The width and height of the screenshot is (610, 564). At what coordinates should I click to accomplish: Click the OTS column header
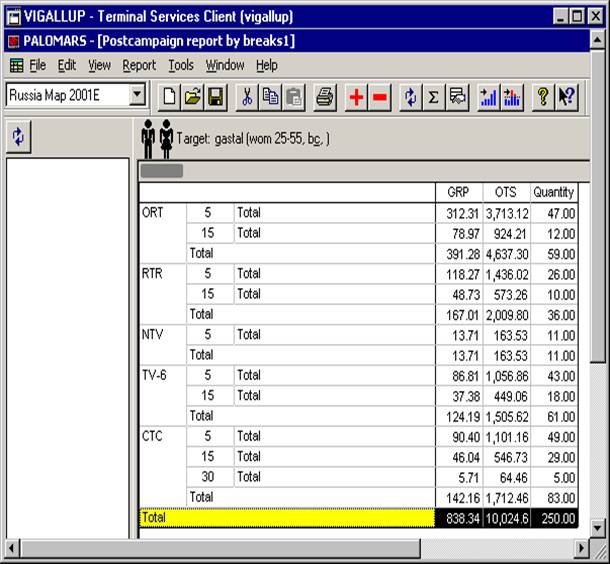tap(506, 192)
